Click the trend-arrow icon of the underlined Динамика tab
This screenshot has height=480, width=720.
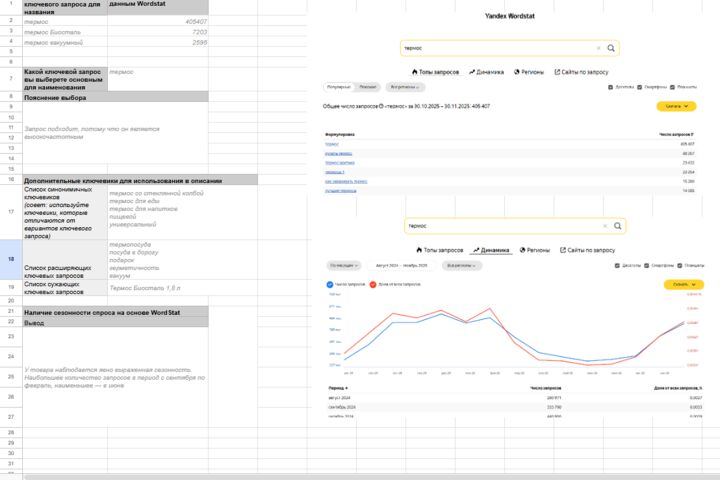coord(476,250)
